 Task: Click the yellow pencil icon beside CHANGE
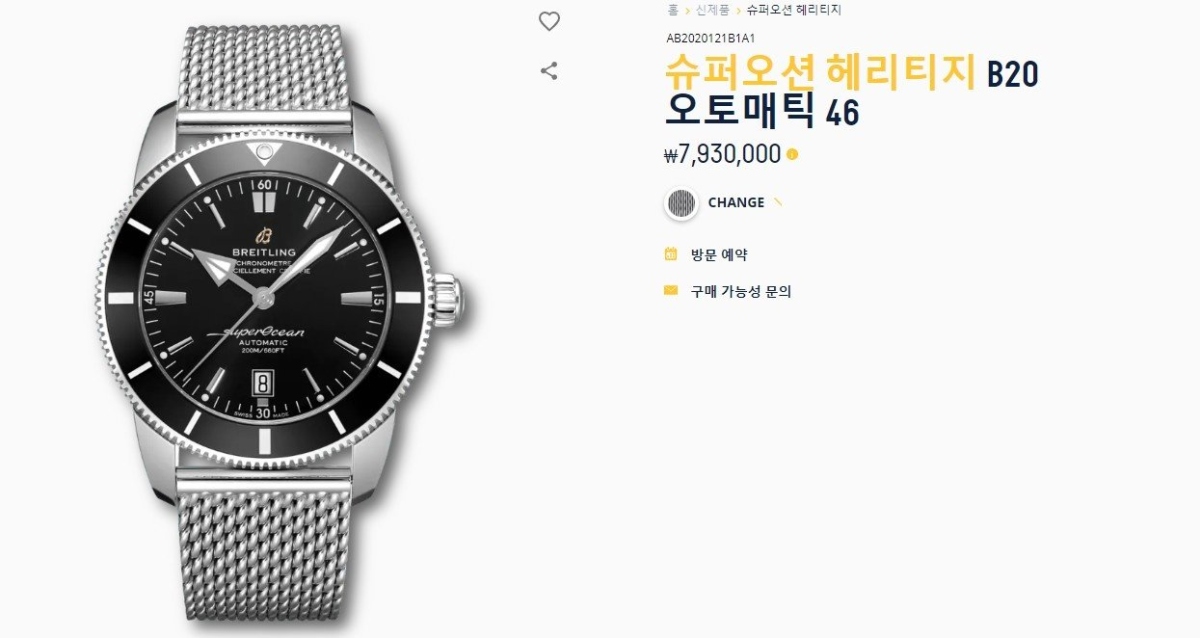(778, 202)
